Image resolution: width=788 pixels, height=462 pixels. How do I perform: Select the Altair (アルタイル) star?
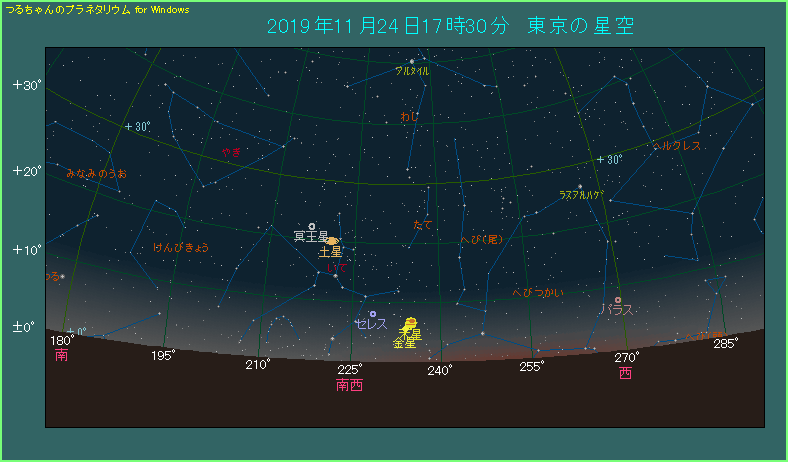pos(411,61)
